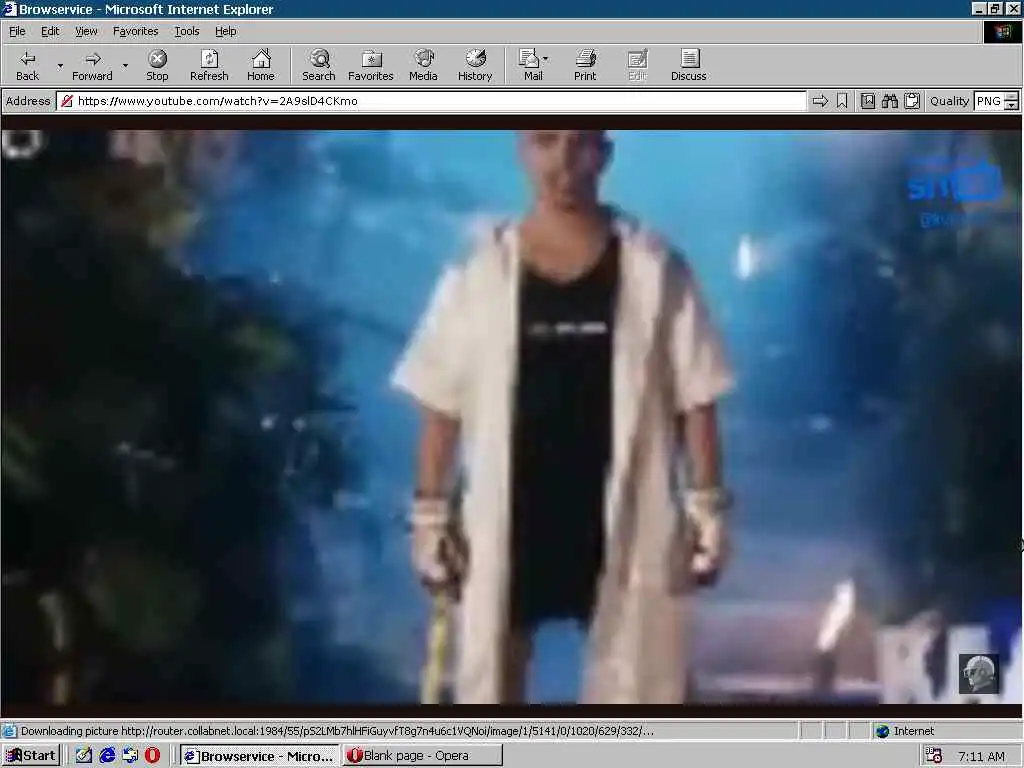Open the File menu

(17, 31)
